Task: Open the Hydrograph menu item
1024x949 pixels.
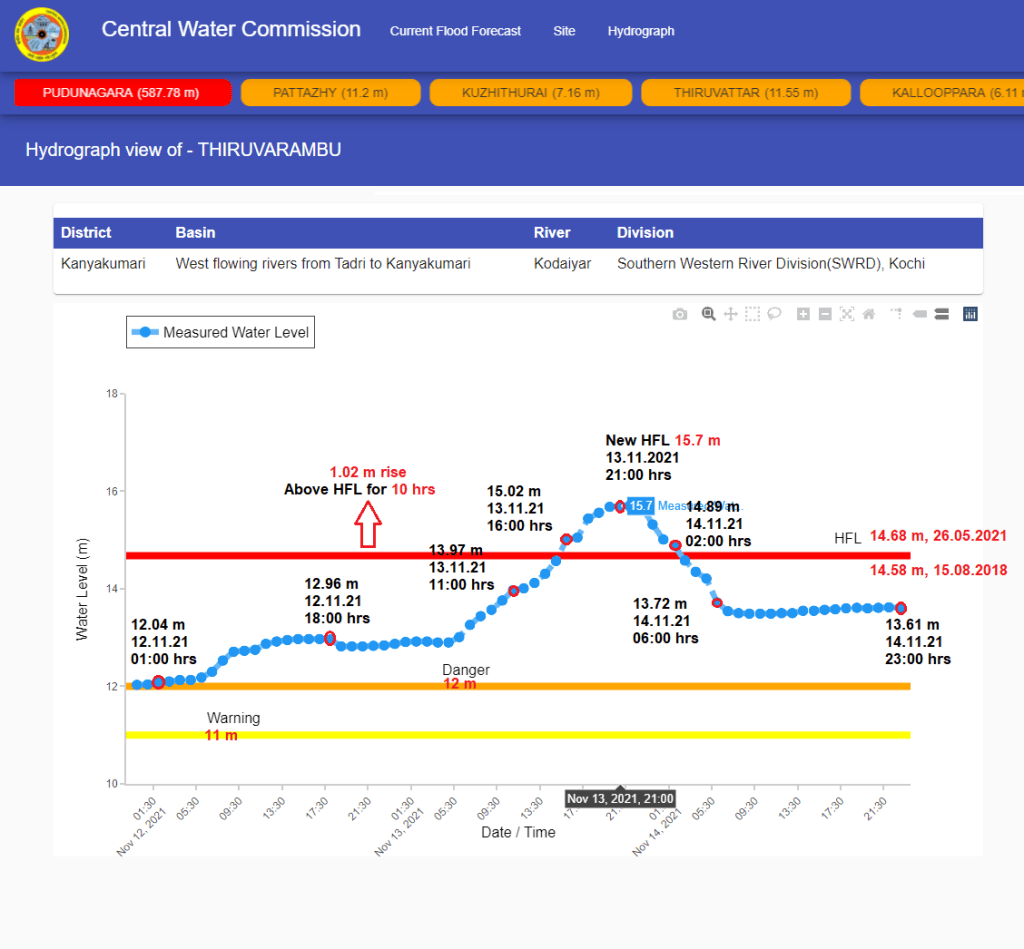Action: tap(641, 31)
